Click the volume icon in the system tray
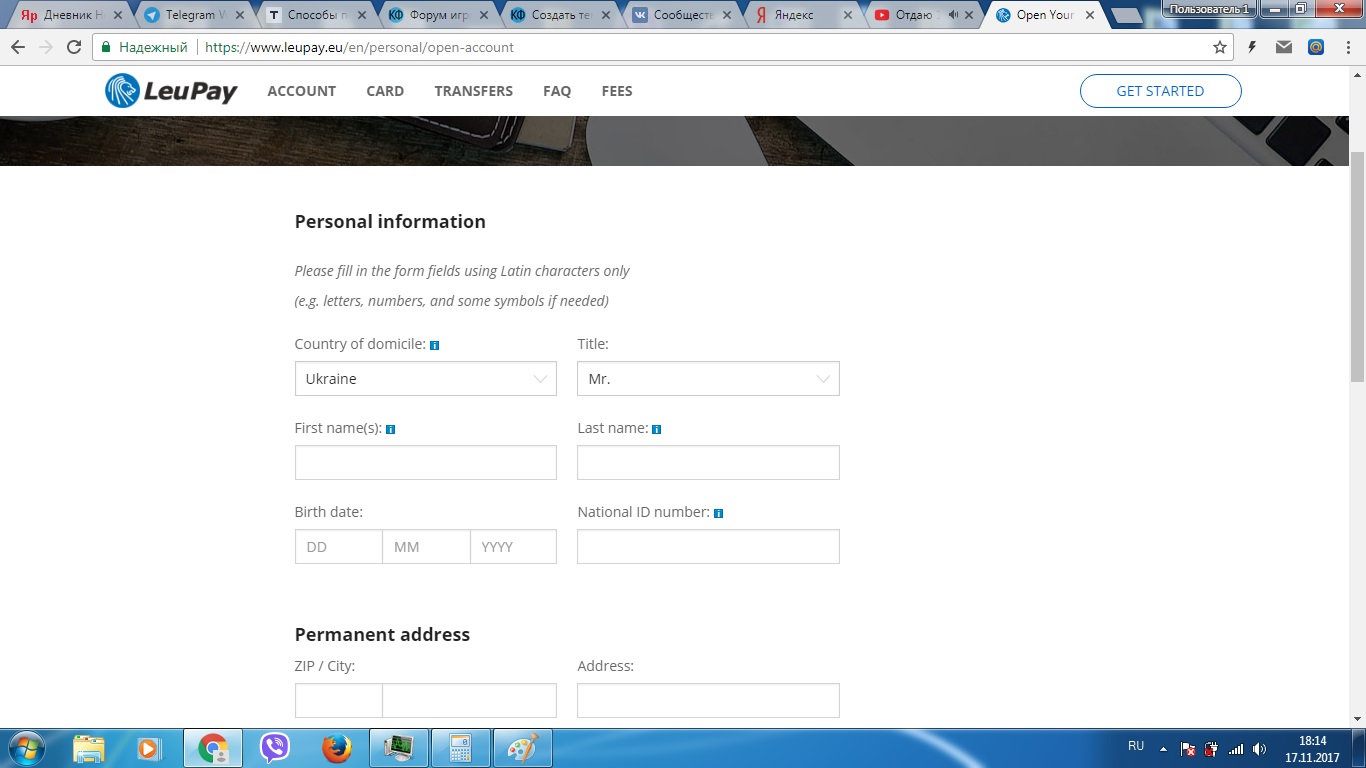The width and height of the screenshot is (1366, 768). [x=1259, y=749]
